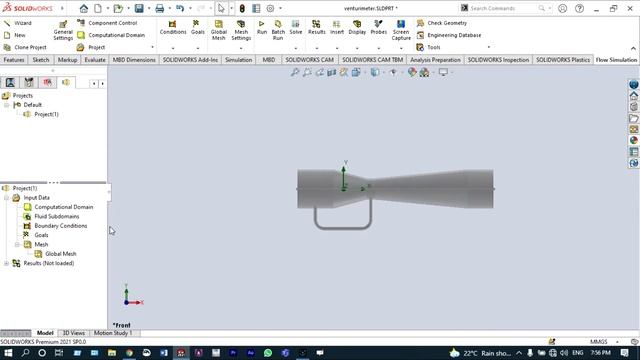Open the Display tool

[357, 28]
